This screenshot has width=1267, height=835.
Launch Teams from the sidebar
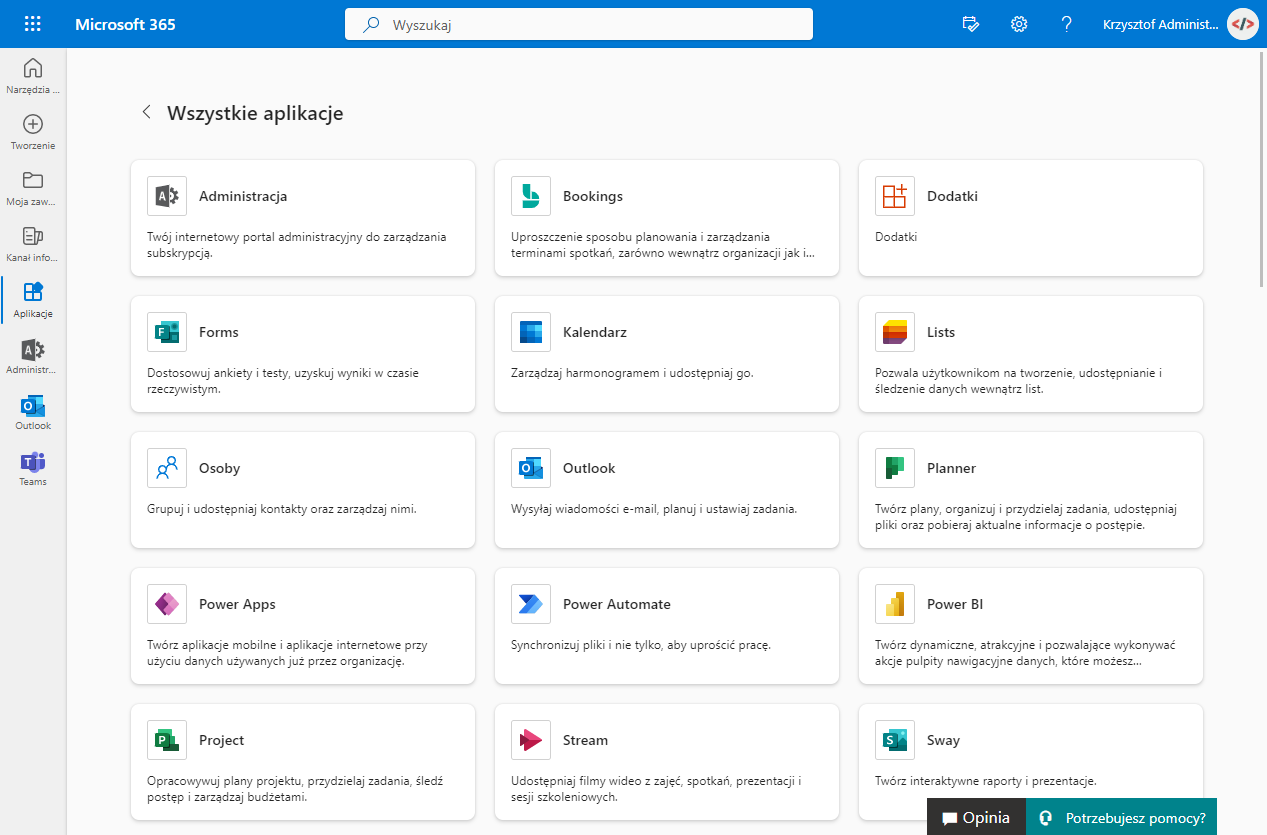coord(33,467)
